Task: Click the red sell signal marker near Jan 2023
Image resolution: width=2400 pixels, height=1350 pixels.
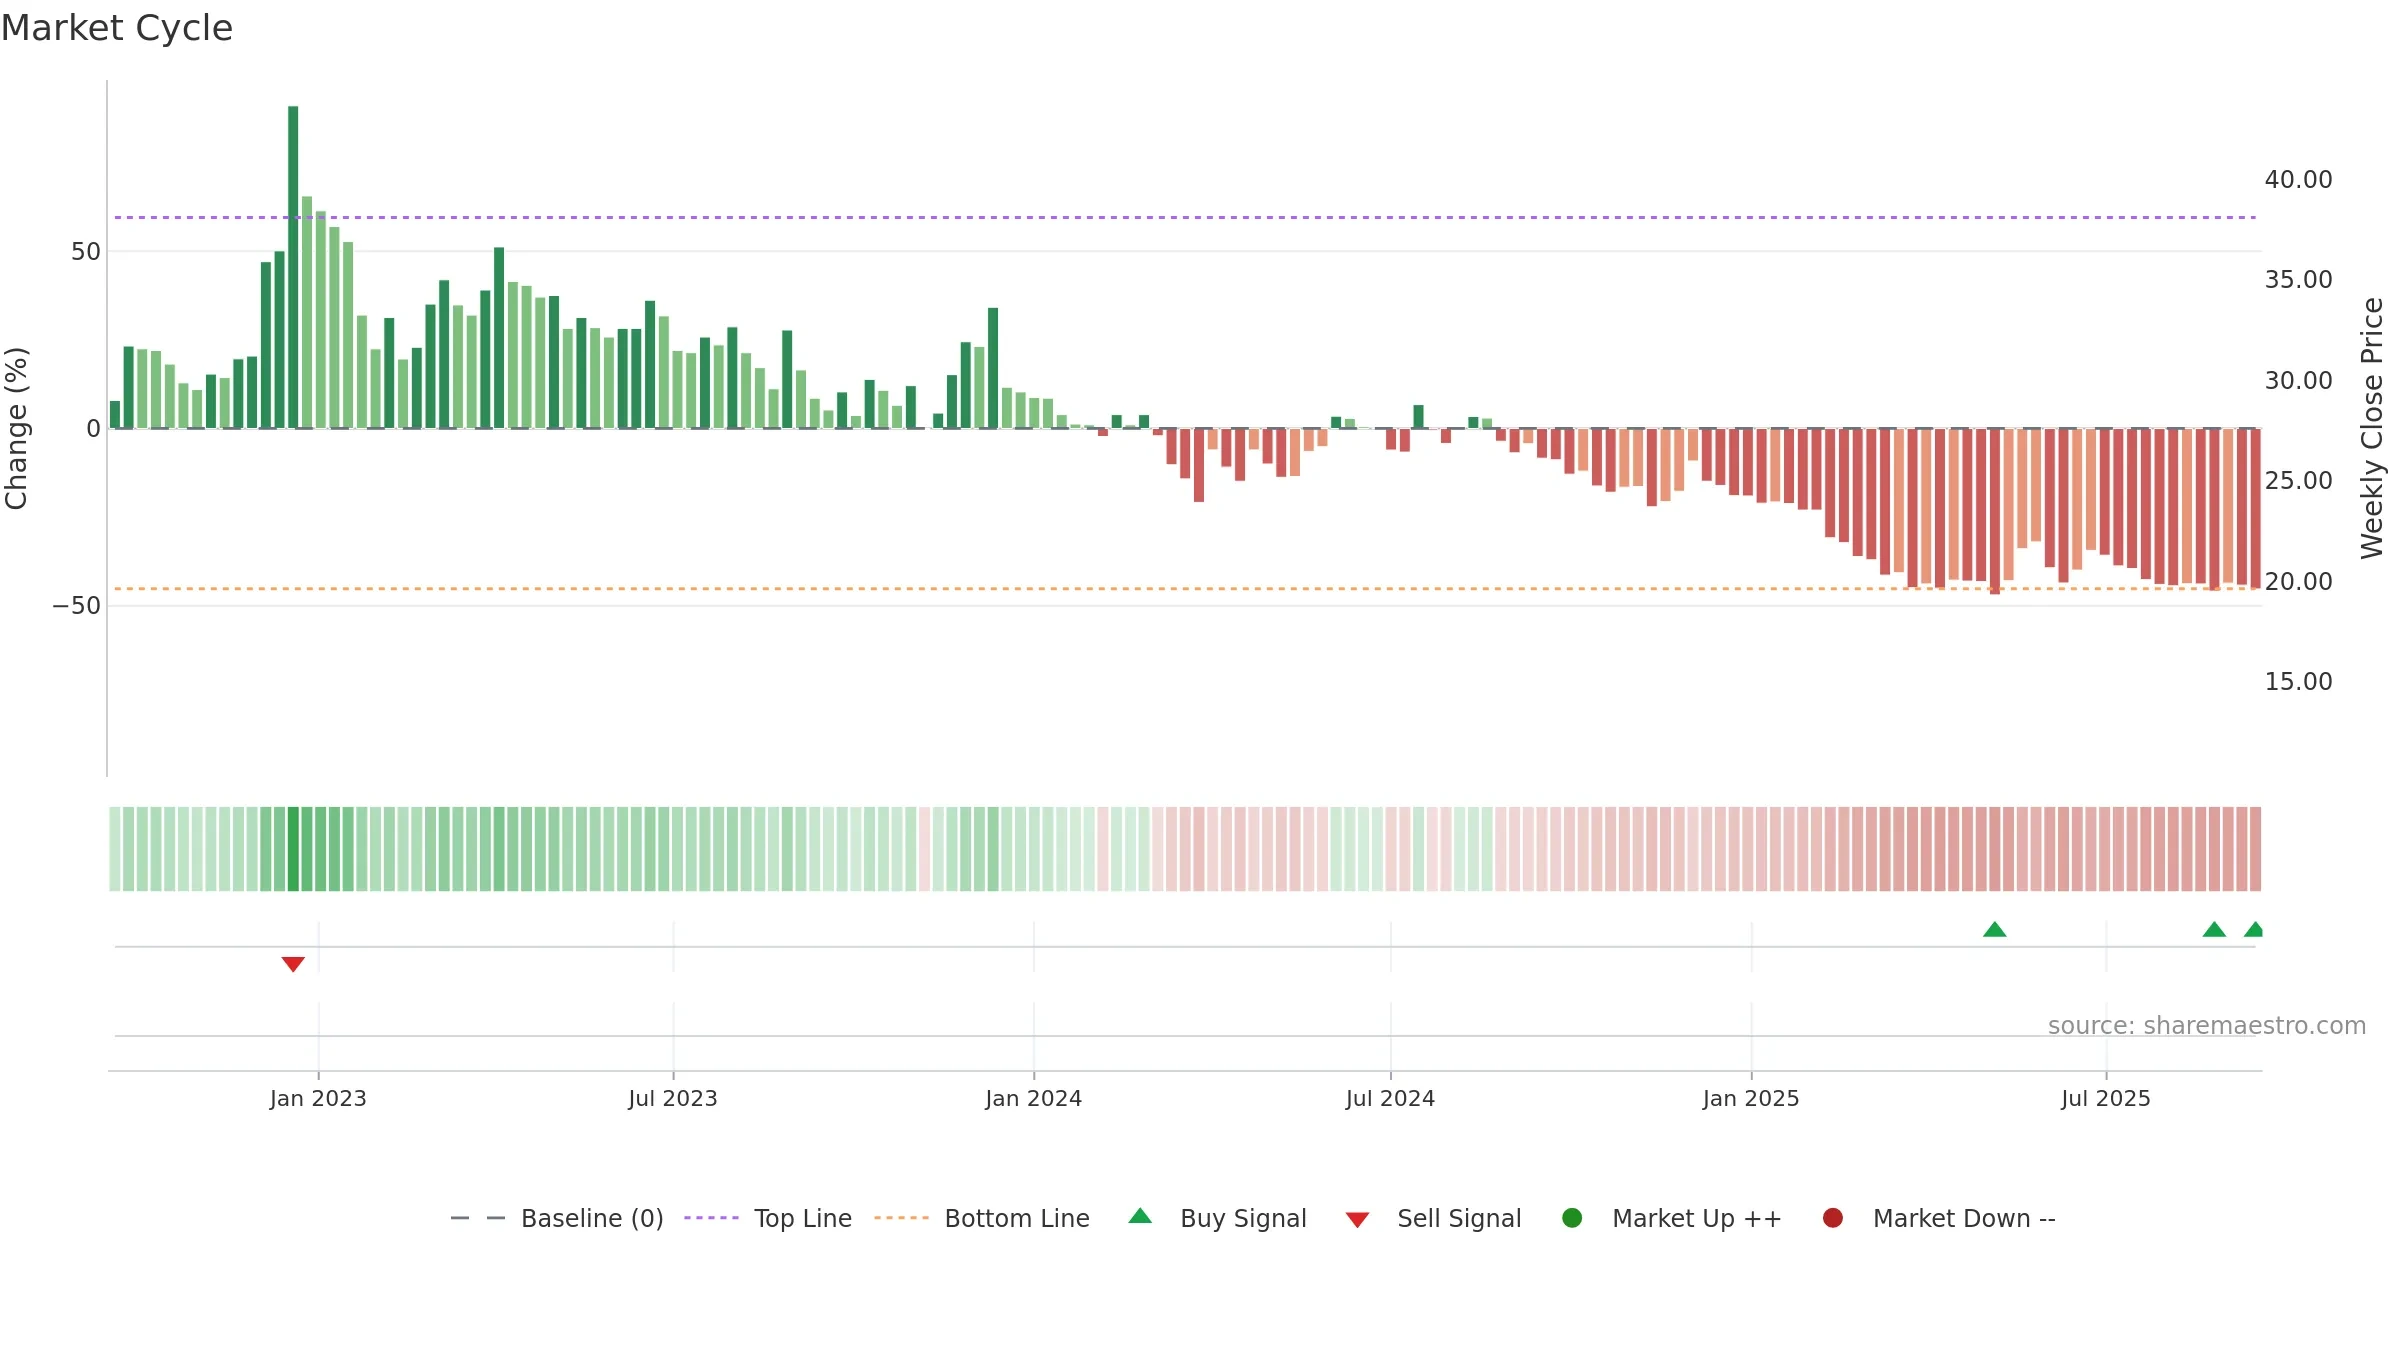Action: coord(293,964)
